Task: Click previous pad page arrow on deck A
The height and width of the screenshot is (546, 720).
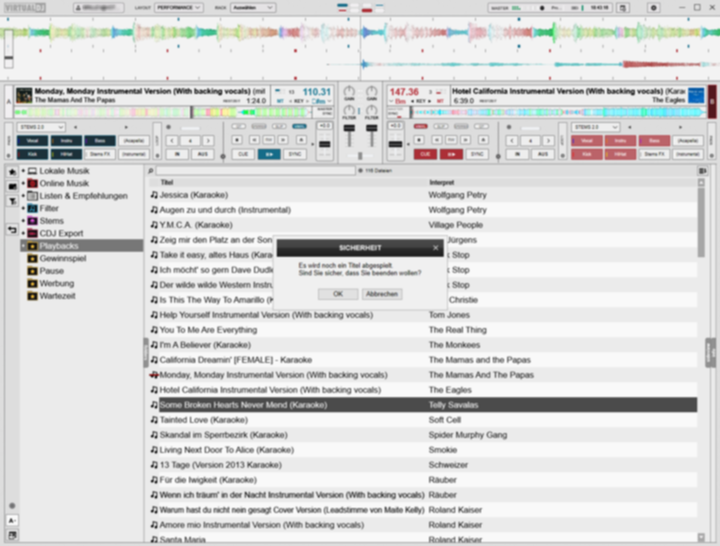Action: pos(76,127)
